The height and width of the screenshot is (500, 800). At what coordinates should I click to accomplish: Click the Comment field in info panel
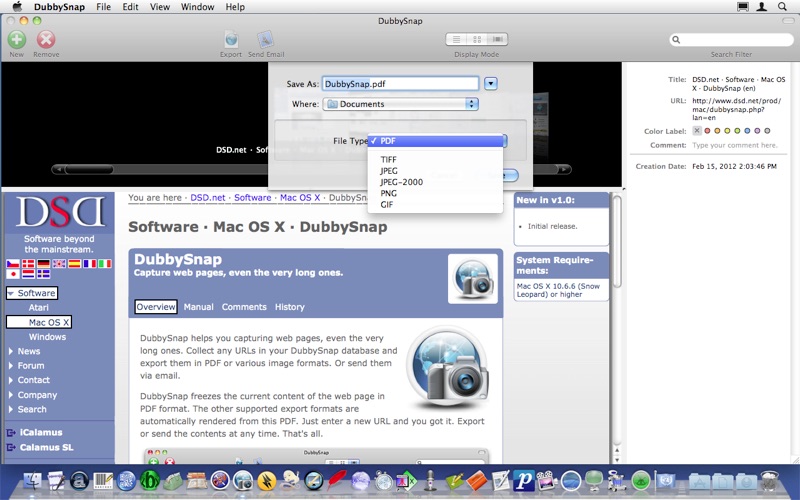point(735,145)
